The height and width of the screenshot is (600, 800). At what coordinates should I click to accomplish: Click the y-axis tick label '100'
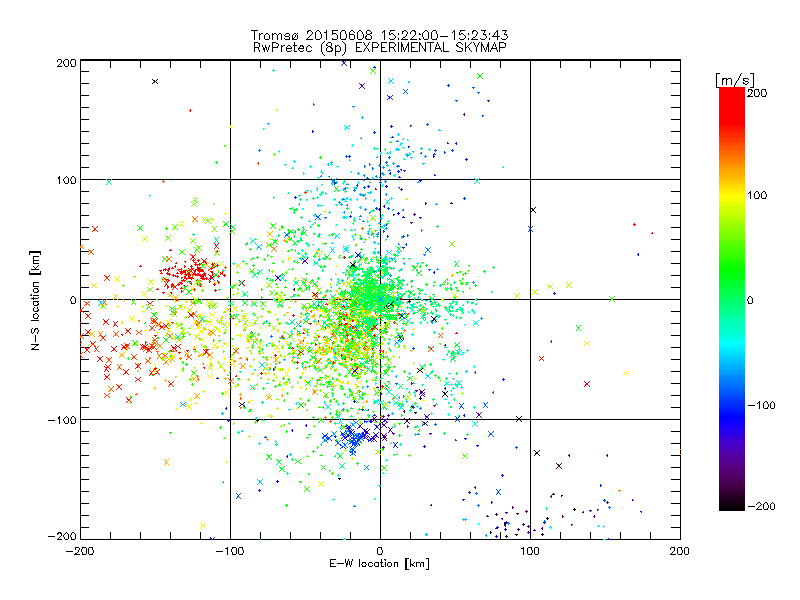(x=67, y=180)
